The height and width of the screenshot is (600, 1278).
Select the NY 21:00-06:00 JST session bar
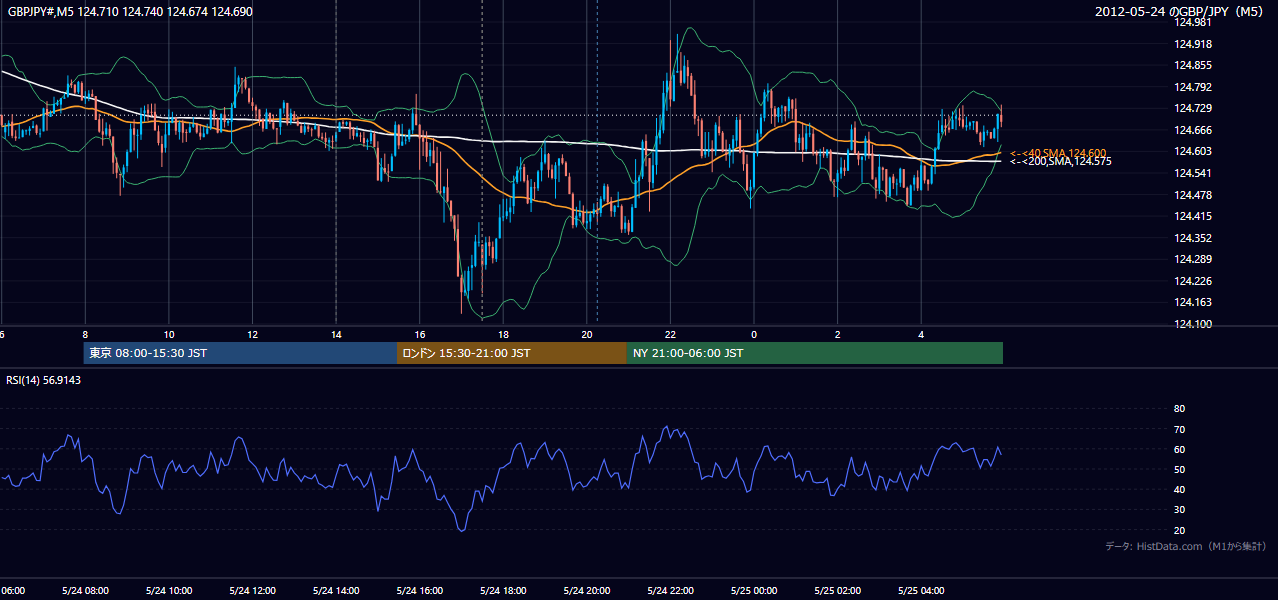coord(815,353)
